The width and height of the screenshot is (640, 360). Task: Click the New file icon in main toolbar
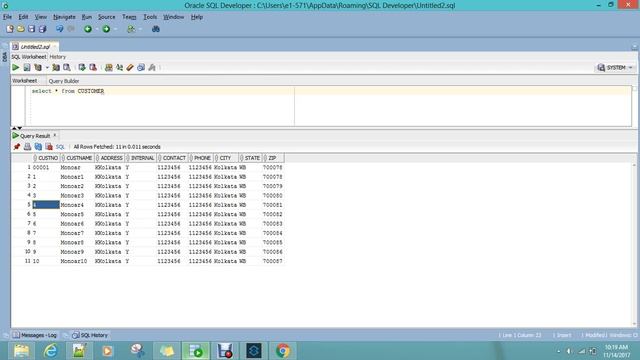(10, 29)
